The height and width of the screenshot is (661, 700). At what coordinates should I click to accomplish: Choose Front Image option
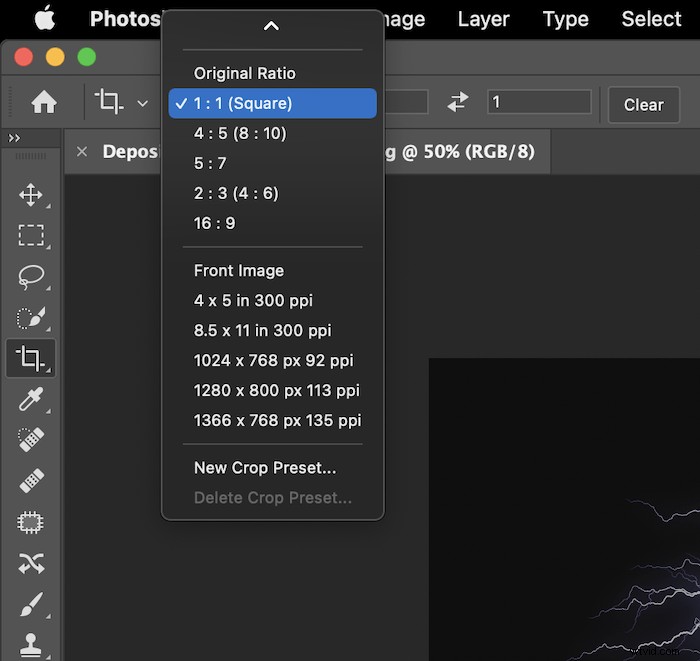coord(272,270)
